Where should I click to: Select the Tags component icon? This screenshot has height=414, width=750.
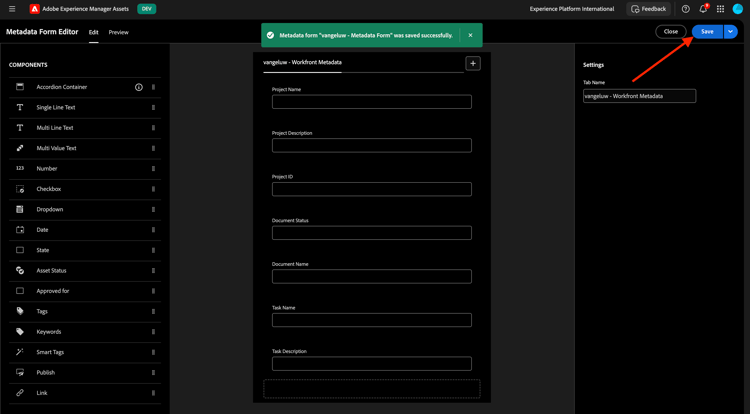20,311
